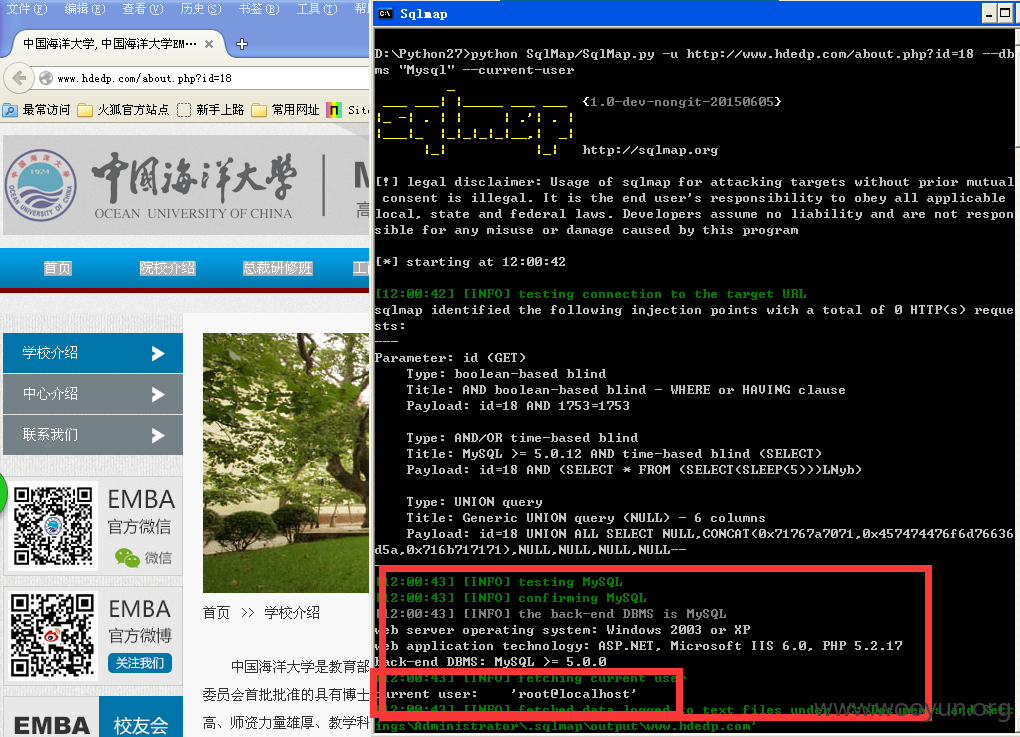Open the 书签 (Bookmarks) menu in Firefox

coord(258,8)
